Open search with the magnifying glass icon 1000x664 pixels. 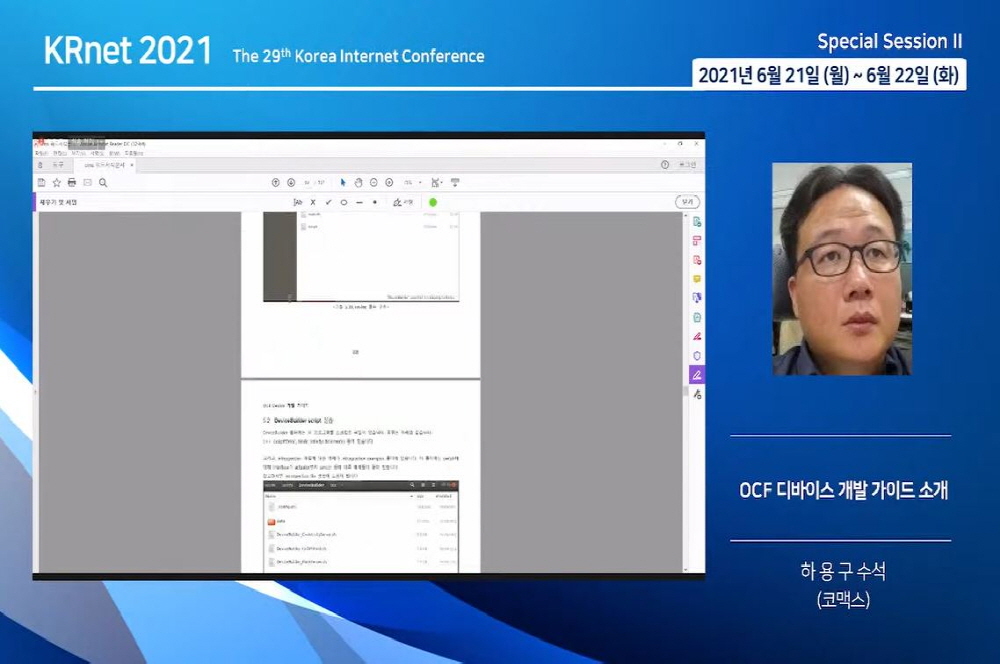tap(103, 183)
